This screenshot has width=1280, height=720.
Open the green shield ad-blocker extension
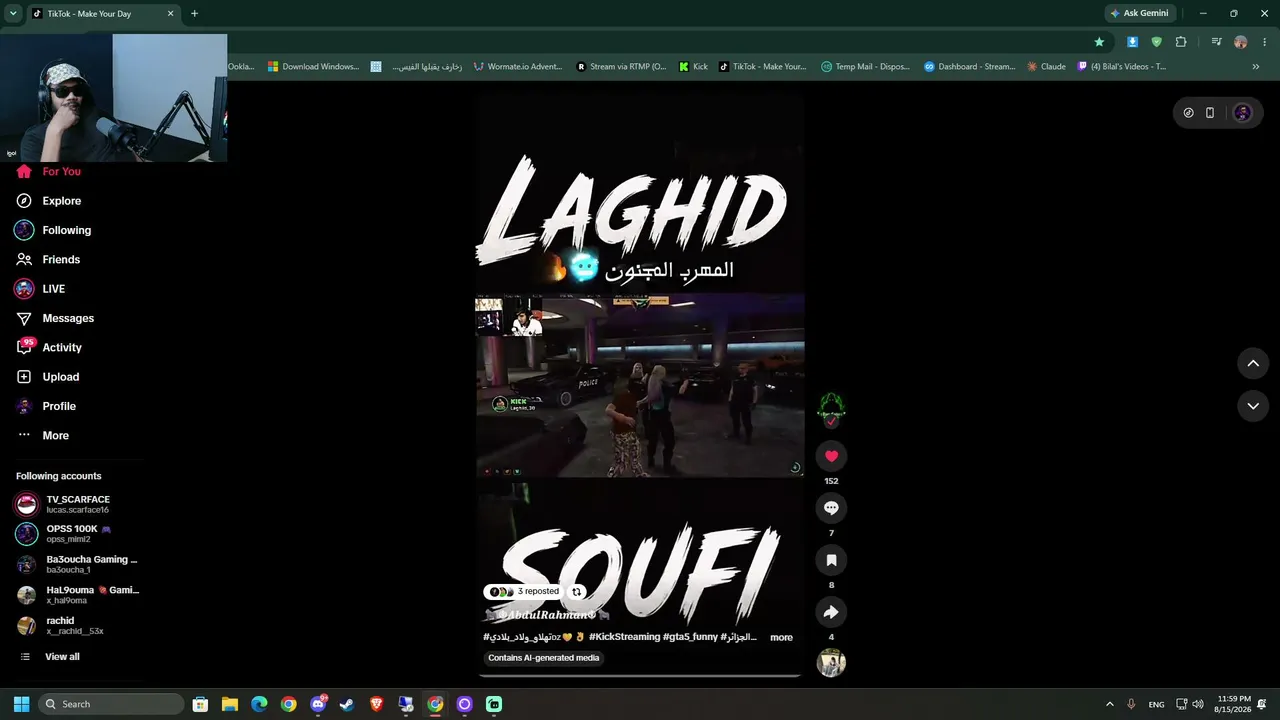pos(1157,42)
